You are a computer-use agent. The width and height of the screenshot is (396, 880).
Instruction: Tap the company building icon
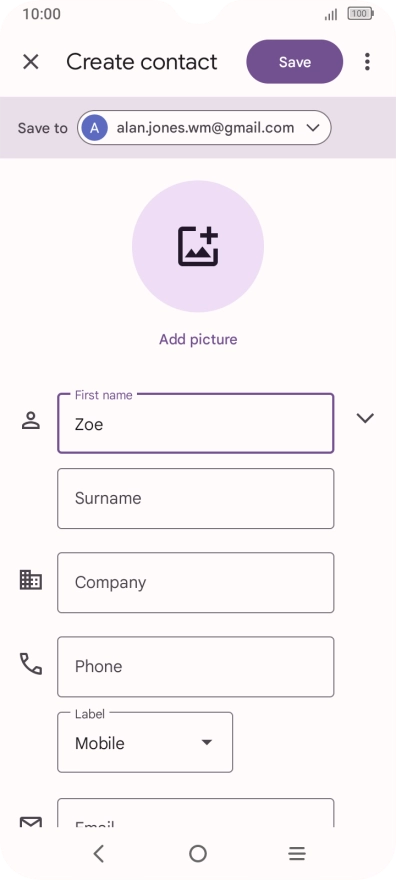point(31,580)
